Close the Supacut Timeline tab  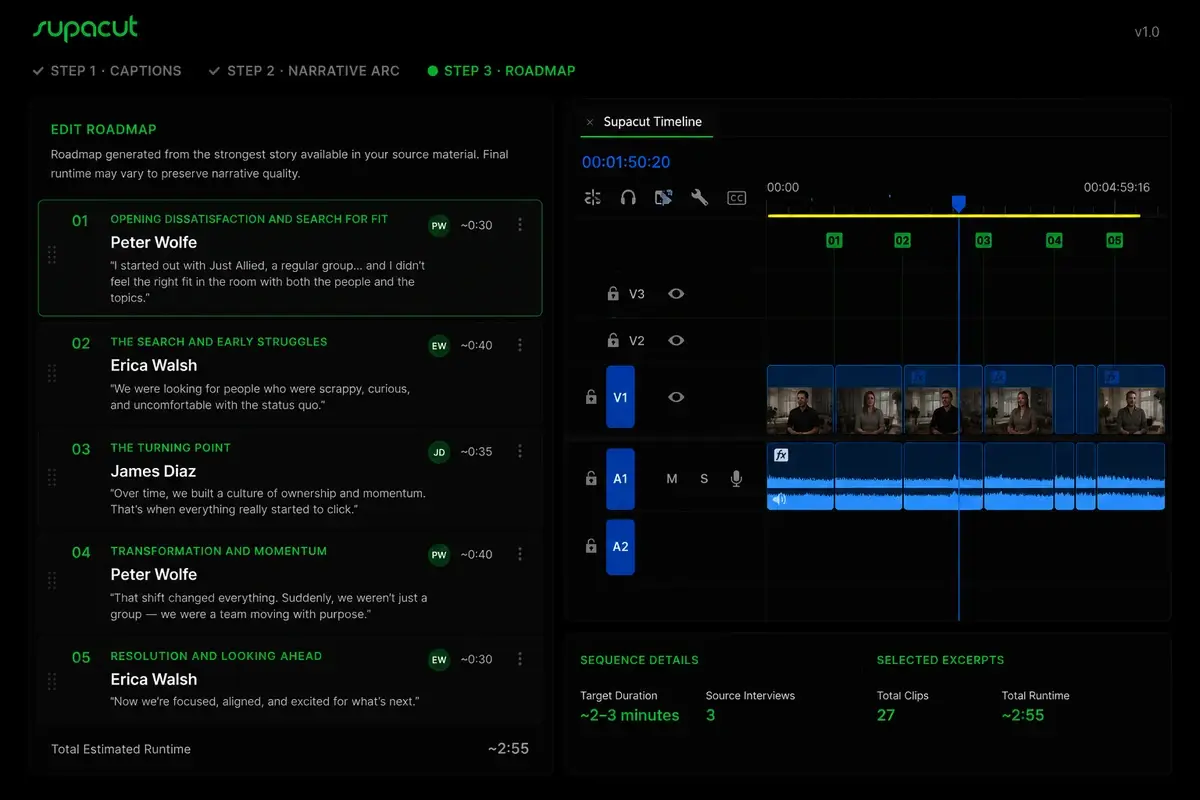tap(590, 122)
